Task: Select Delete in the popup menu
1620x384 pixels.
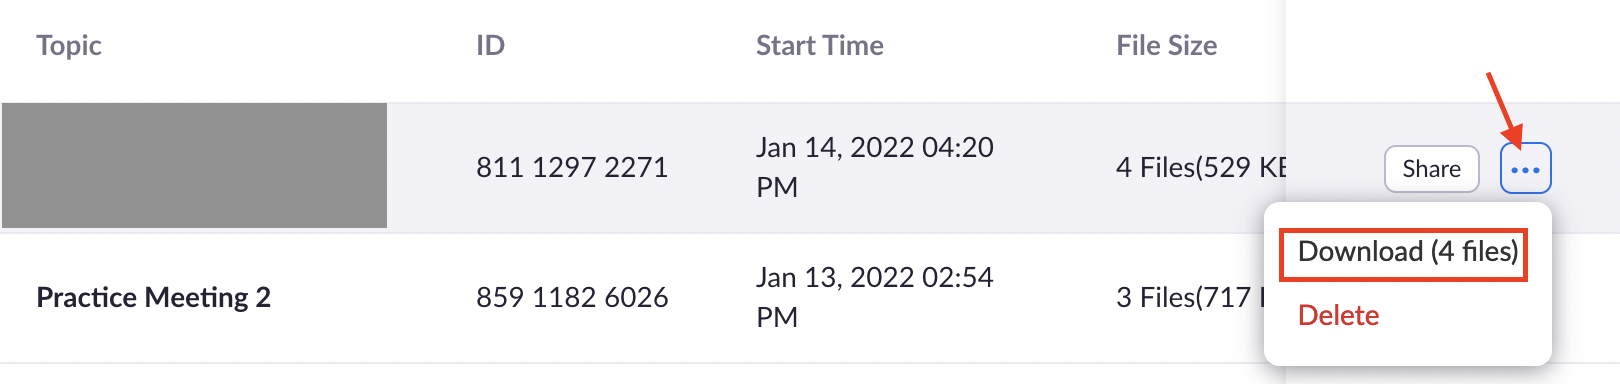Action: (1338, 315)
